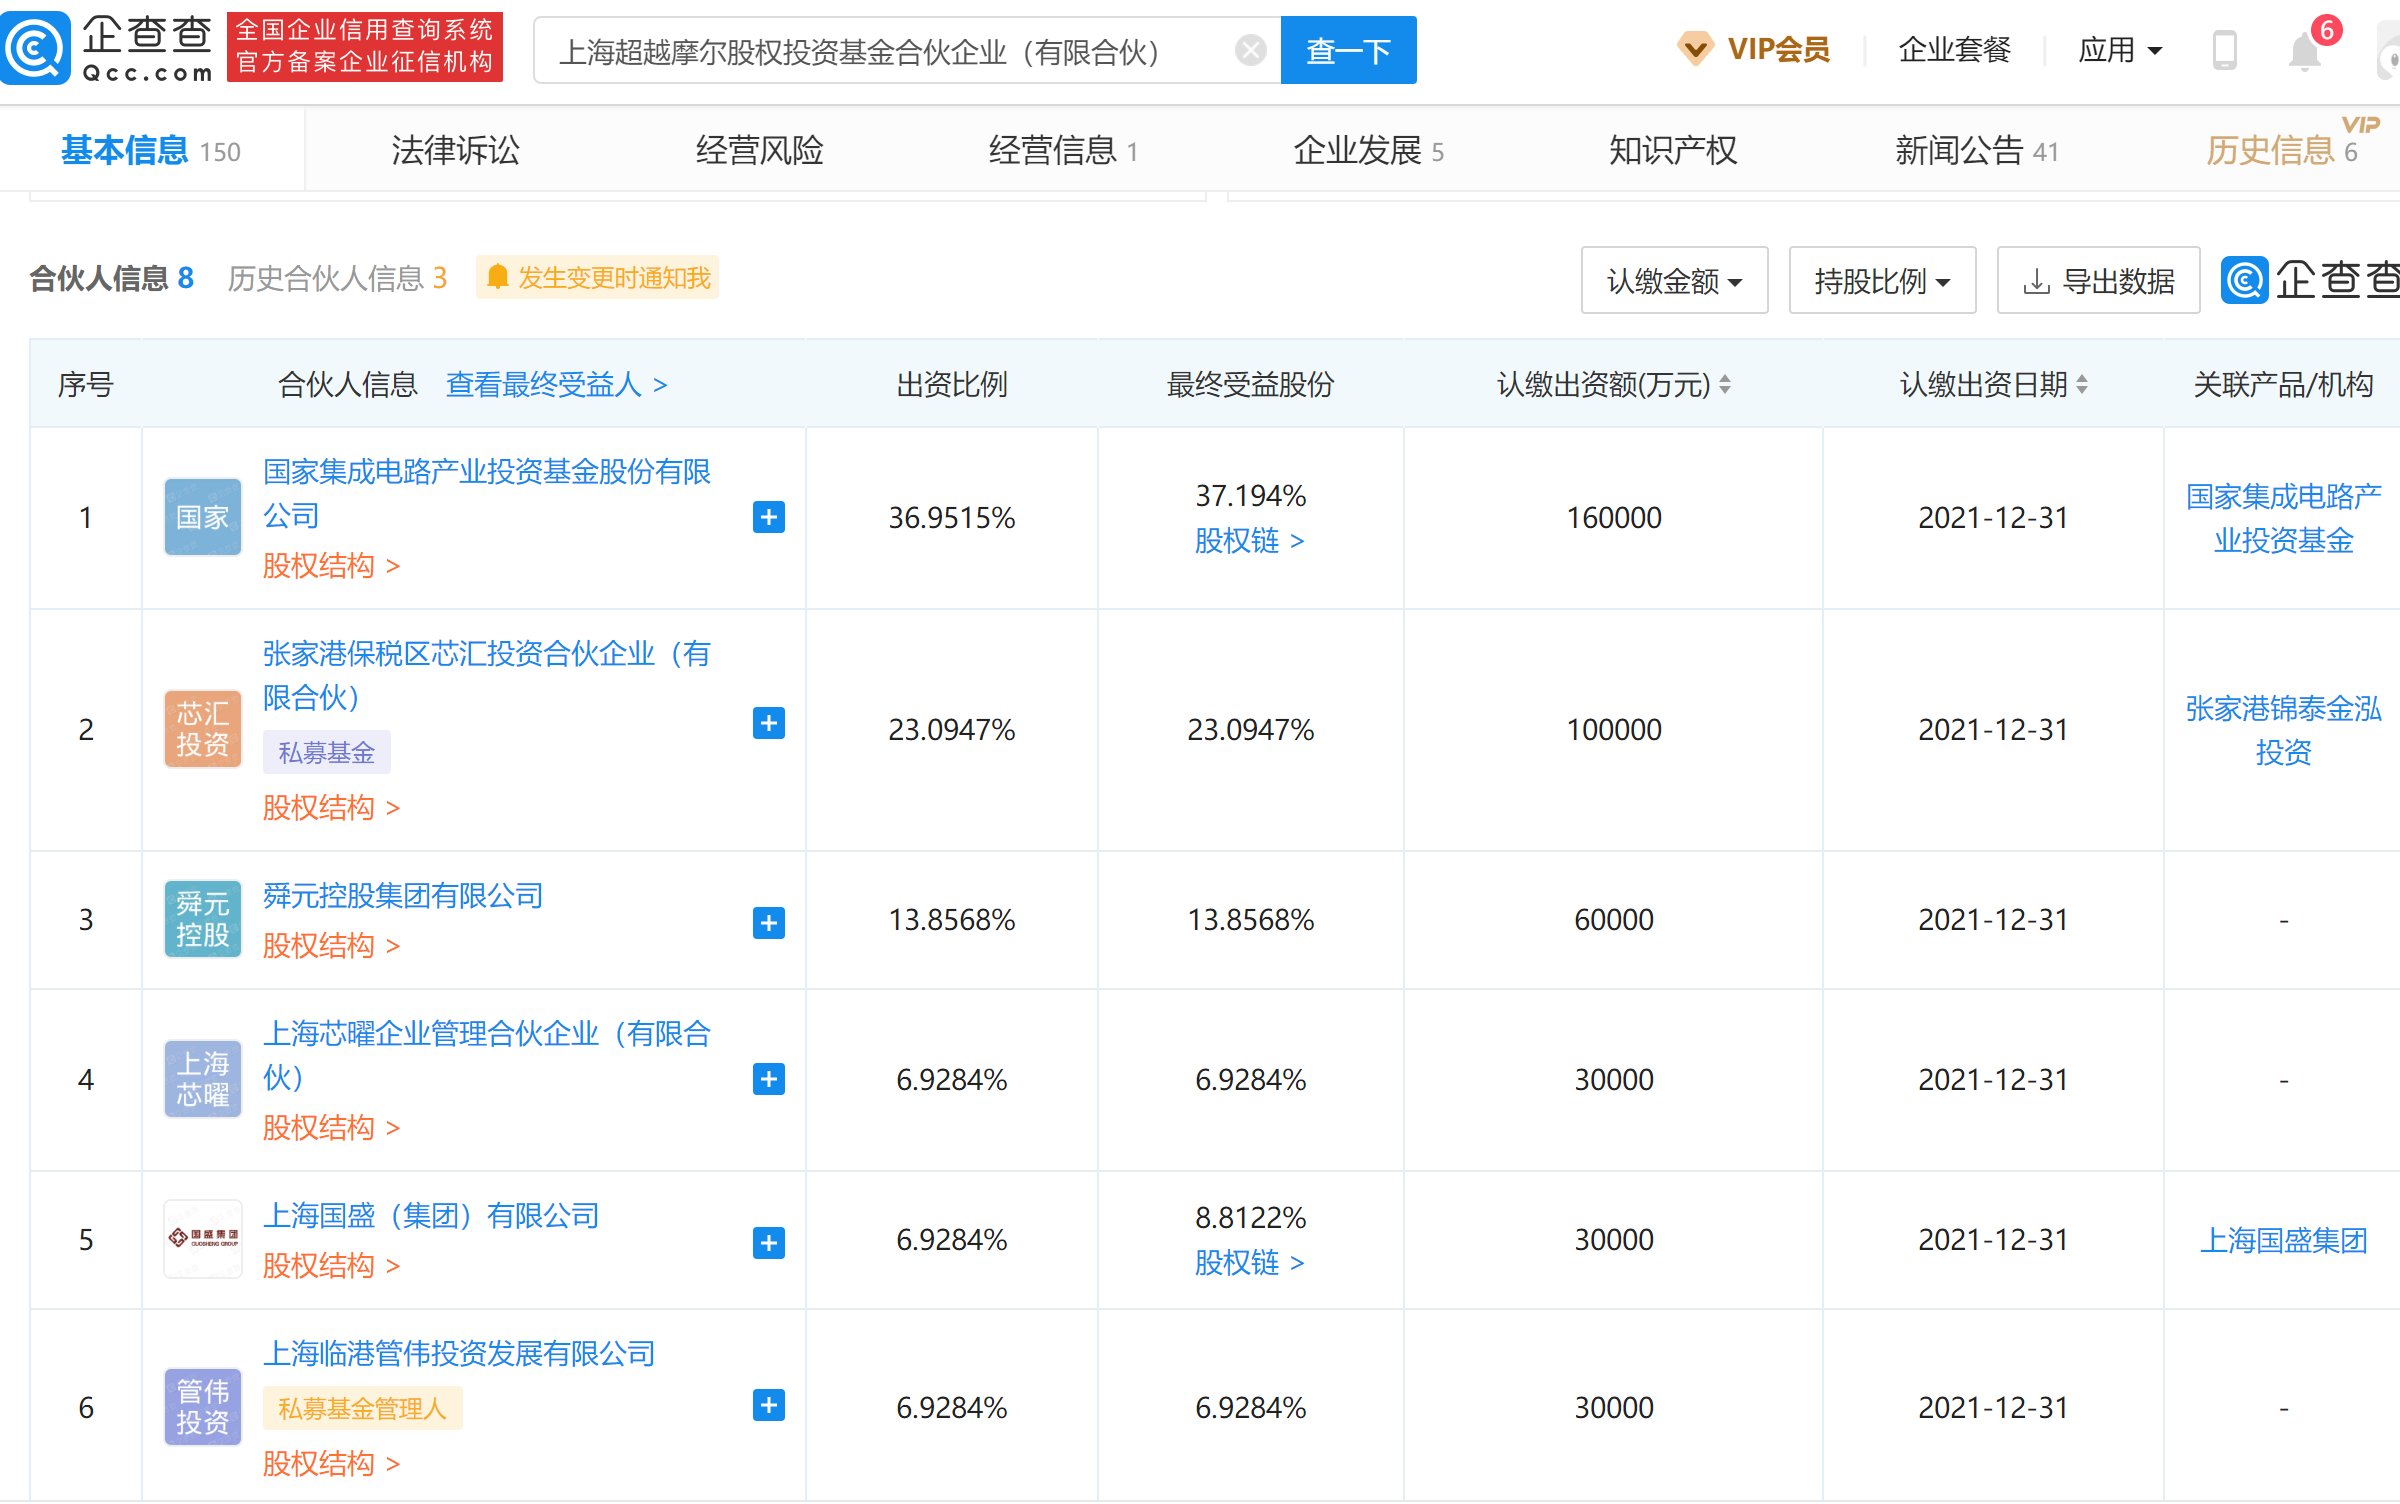Open 国家集成电路产业投资基金股份有限公司 link
Viewport: 2400px width, 1504px height.
(487, 493)
